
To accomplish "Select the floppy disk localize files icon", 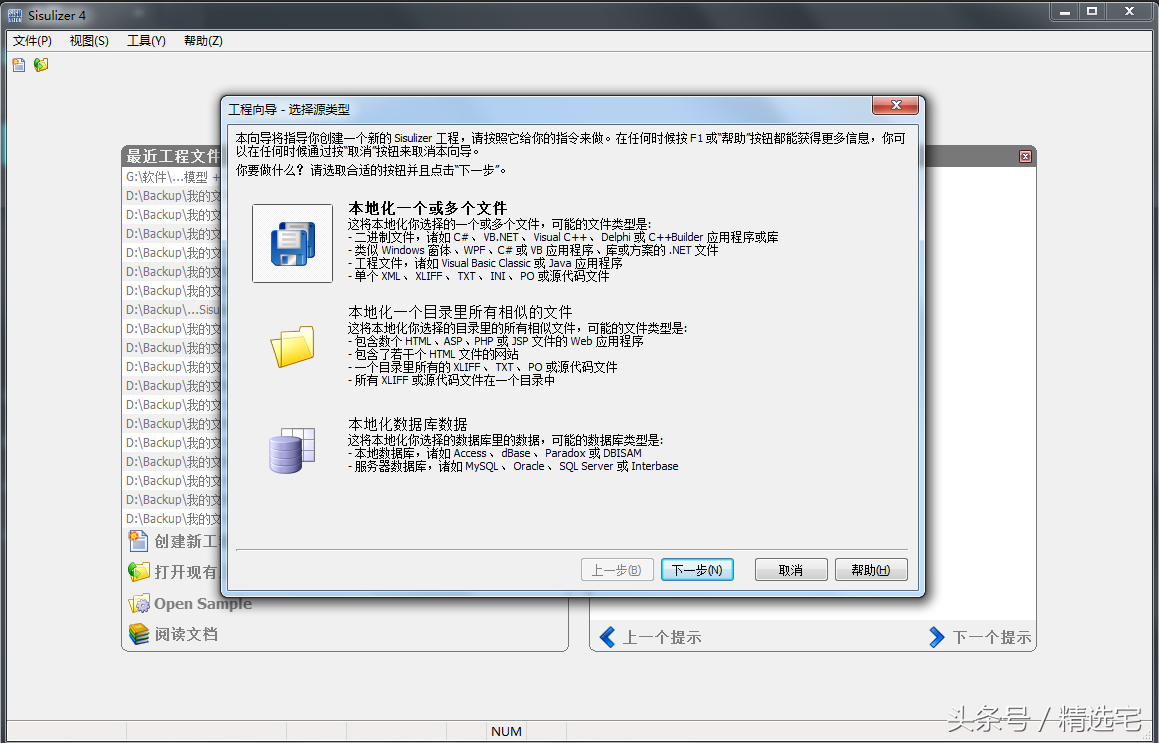I will pos(293,243).
